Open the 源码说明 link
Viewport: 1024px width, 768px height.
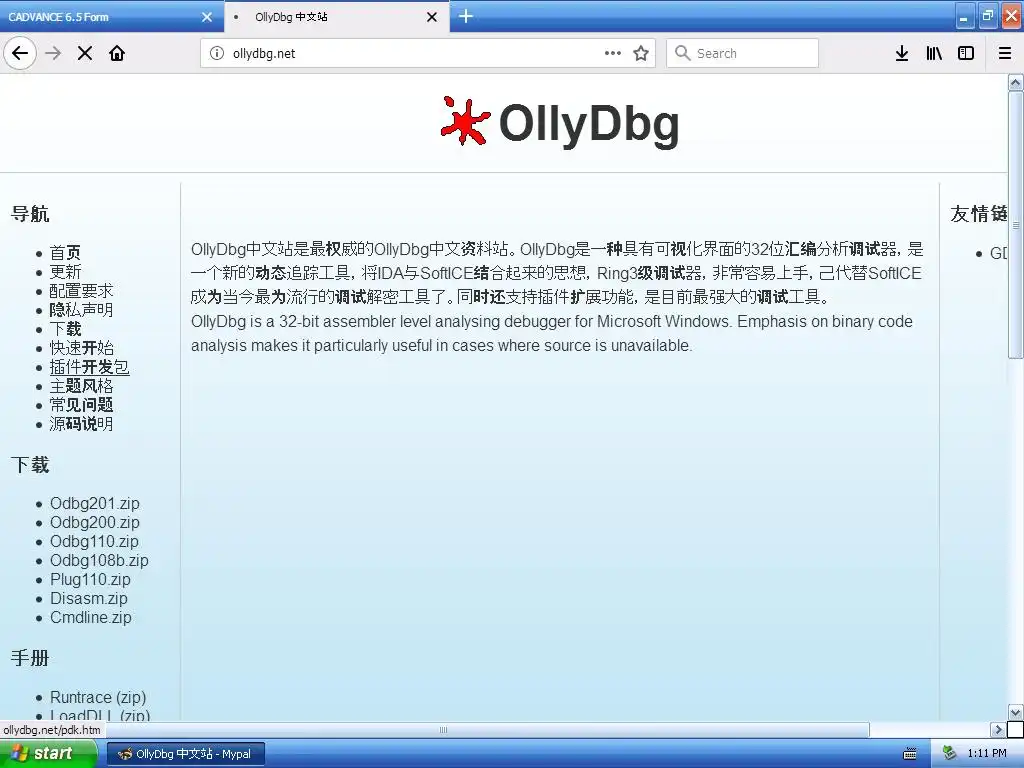[82, 424]
